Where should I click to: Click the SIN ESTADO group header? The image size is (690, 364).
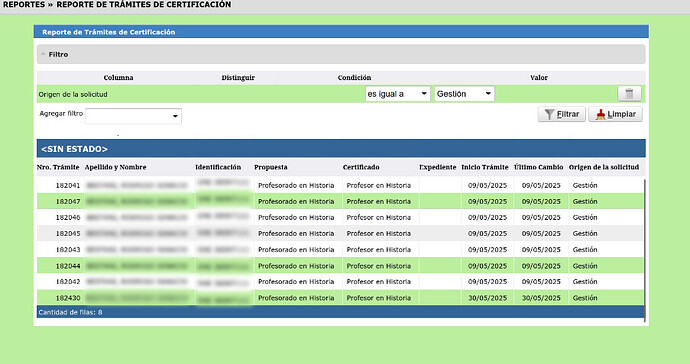click(341, 149)
